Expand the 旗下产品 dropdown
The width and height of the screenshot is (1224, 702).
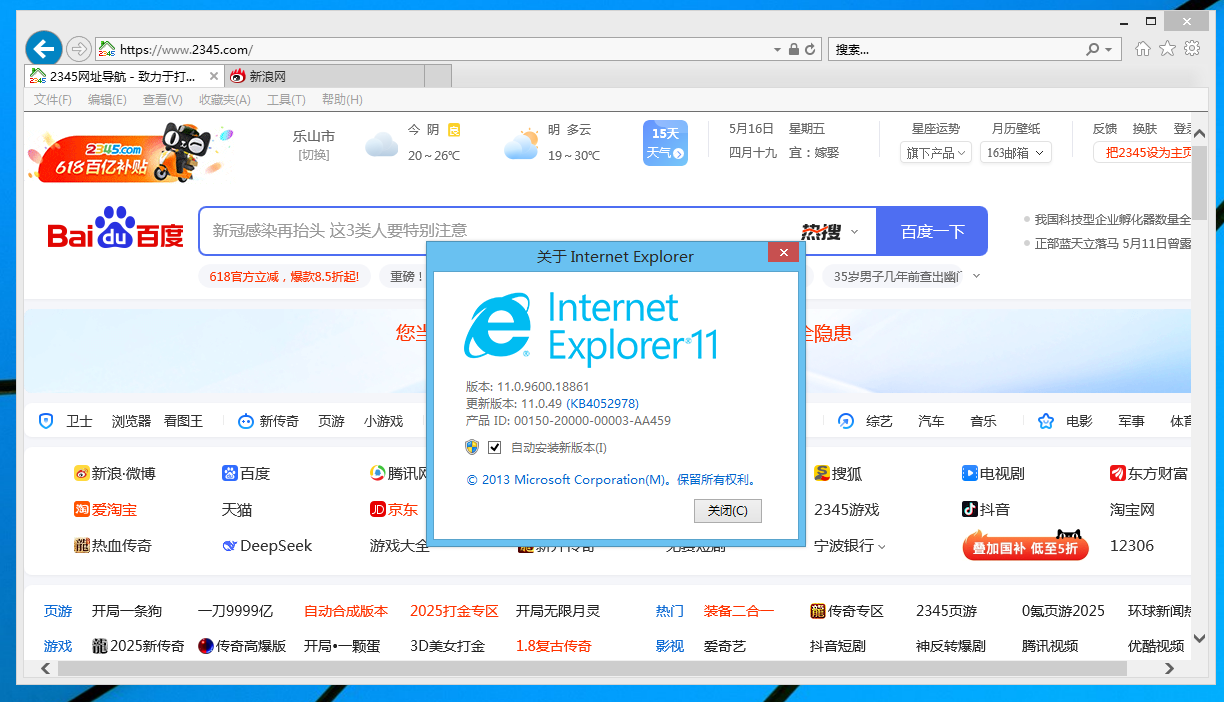936,153
